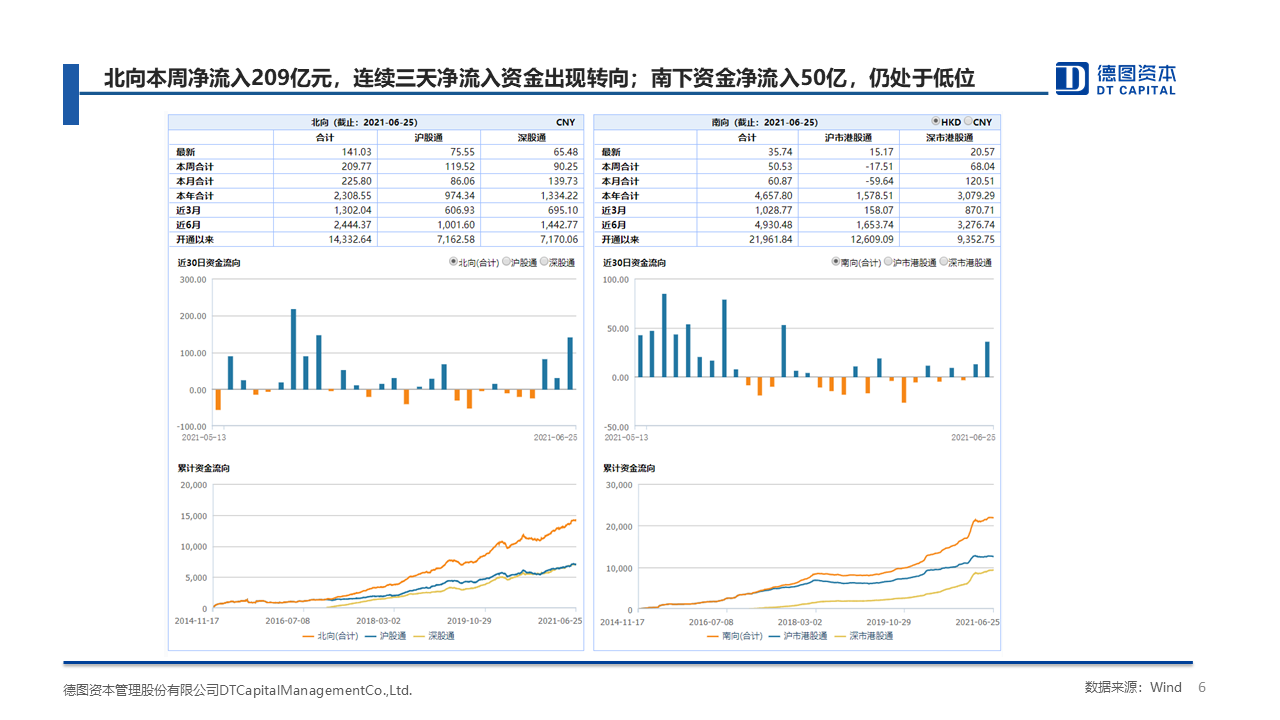Choose the 沪市港股通 radio above southbound bar chart

tap(889, 262)
